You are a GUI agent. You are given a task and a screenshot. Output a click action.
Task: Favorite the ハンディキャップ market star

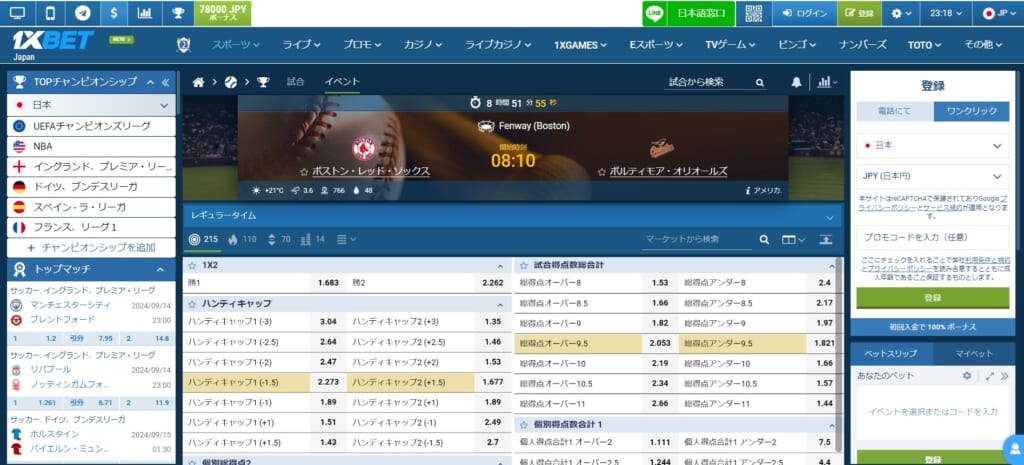click(192, 304)
